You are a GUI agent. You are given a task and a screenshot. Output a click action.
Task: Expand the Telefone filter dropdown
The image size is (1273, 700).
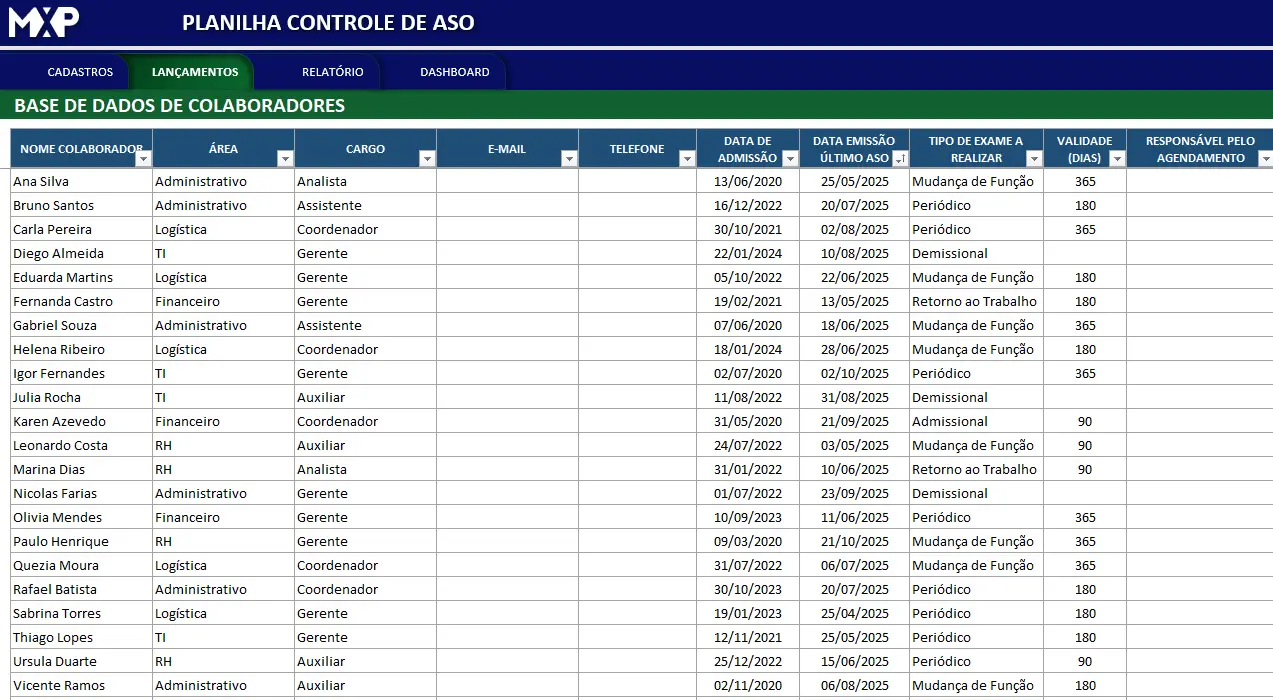686,159
